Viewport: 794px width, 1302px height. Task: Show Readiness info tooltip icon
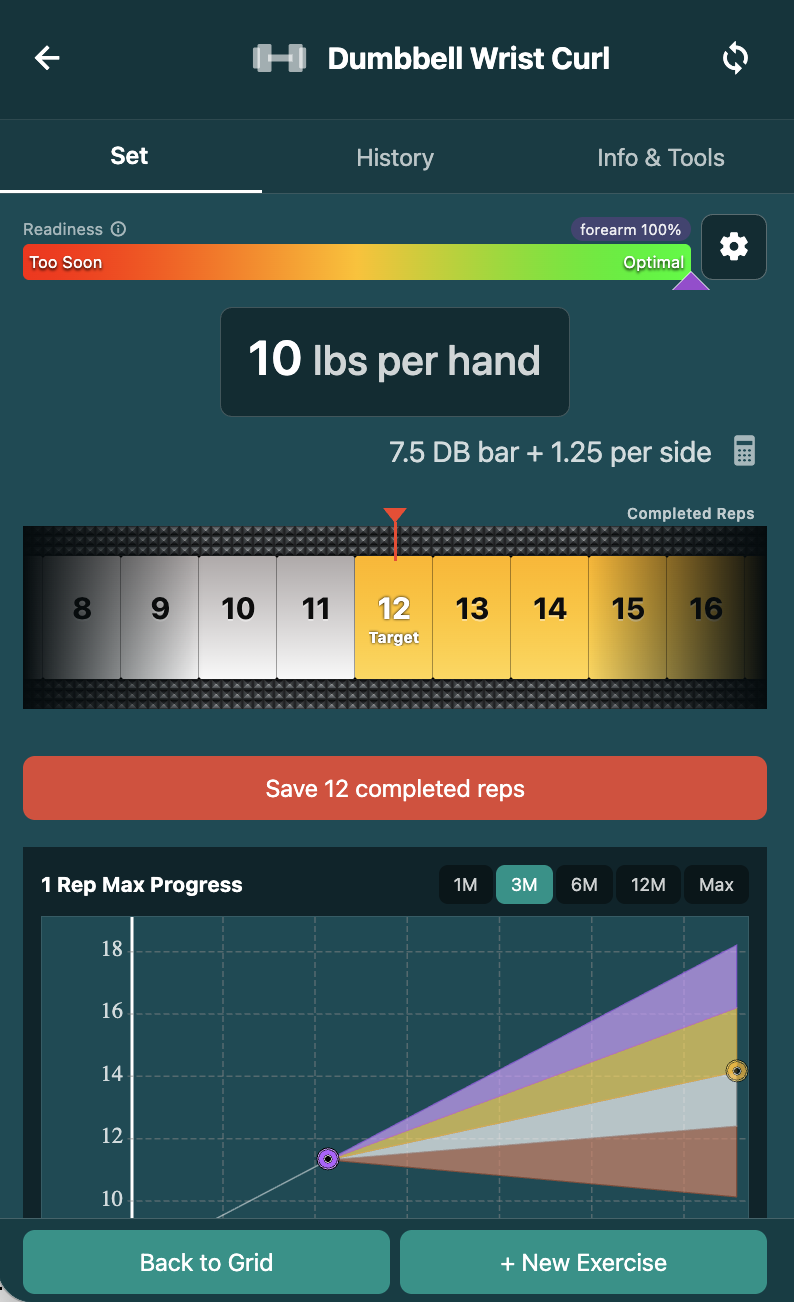[119, 229]
